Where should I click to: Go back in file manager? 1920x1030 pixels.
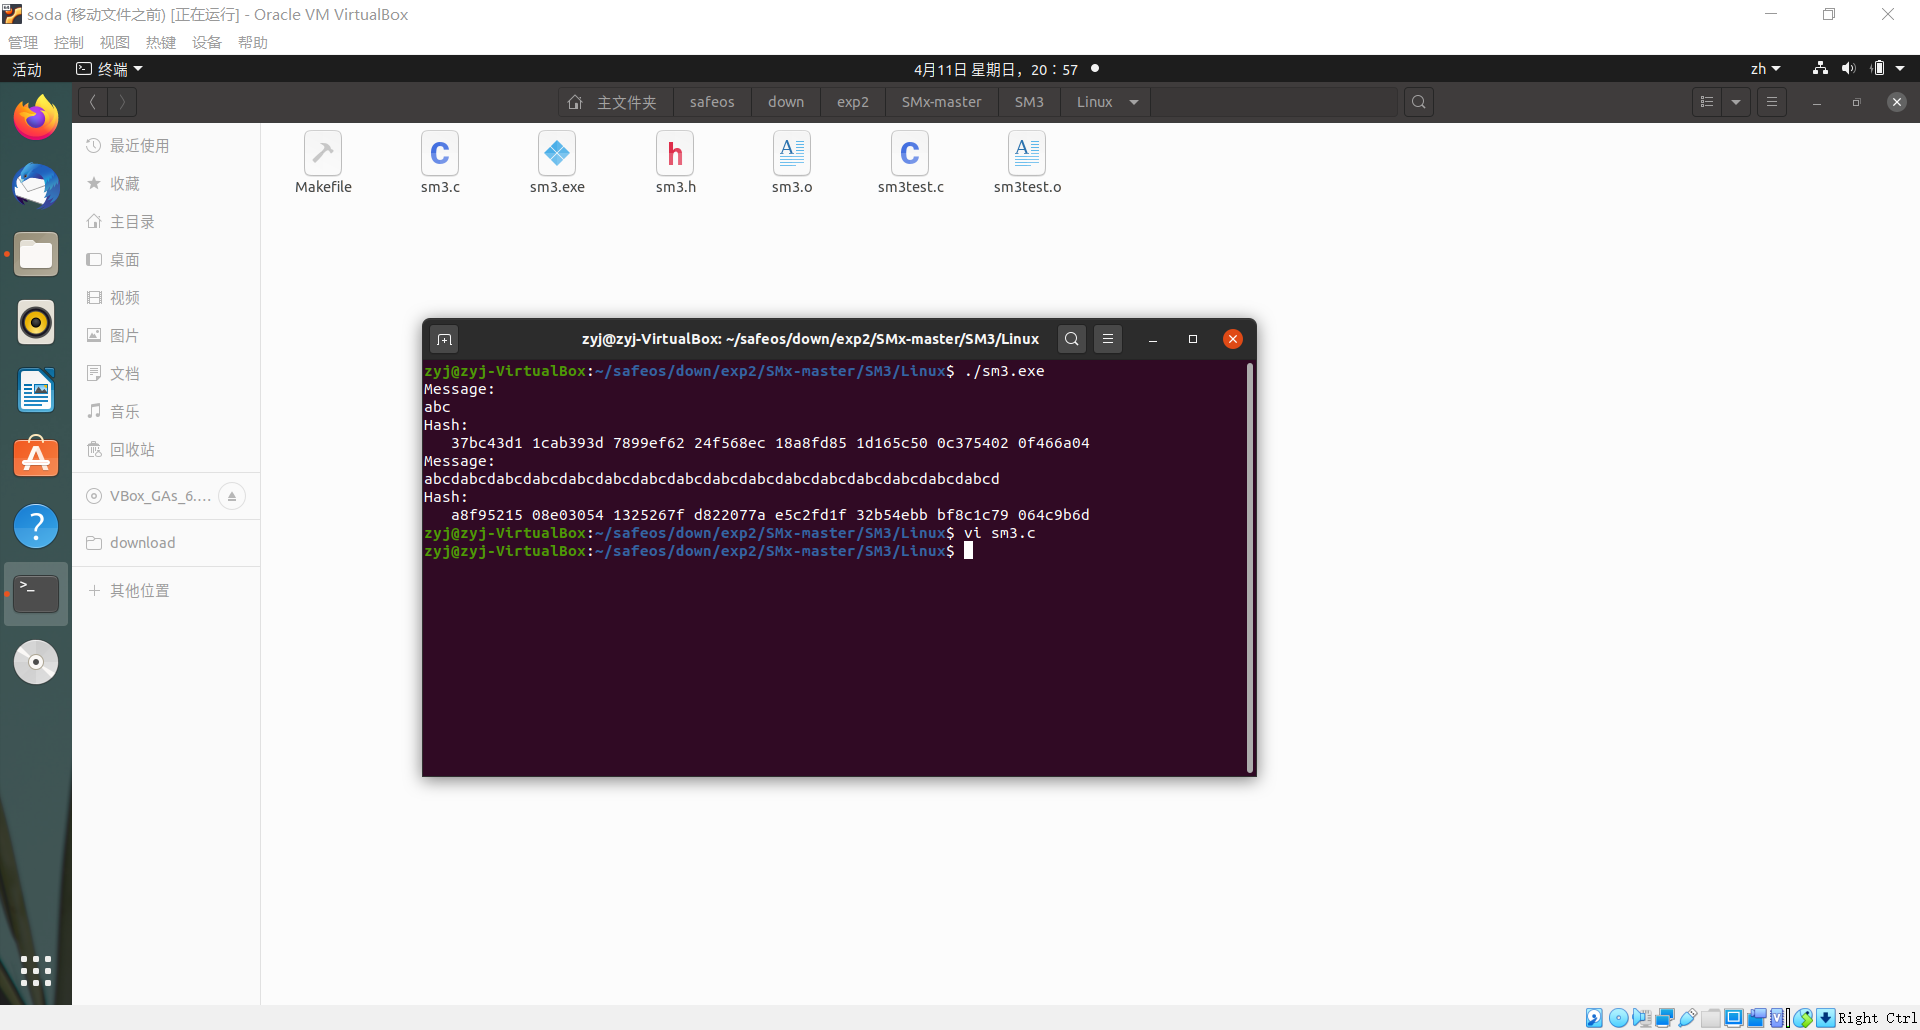92,102
